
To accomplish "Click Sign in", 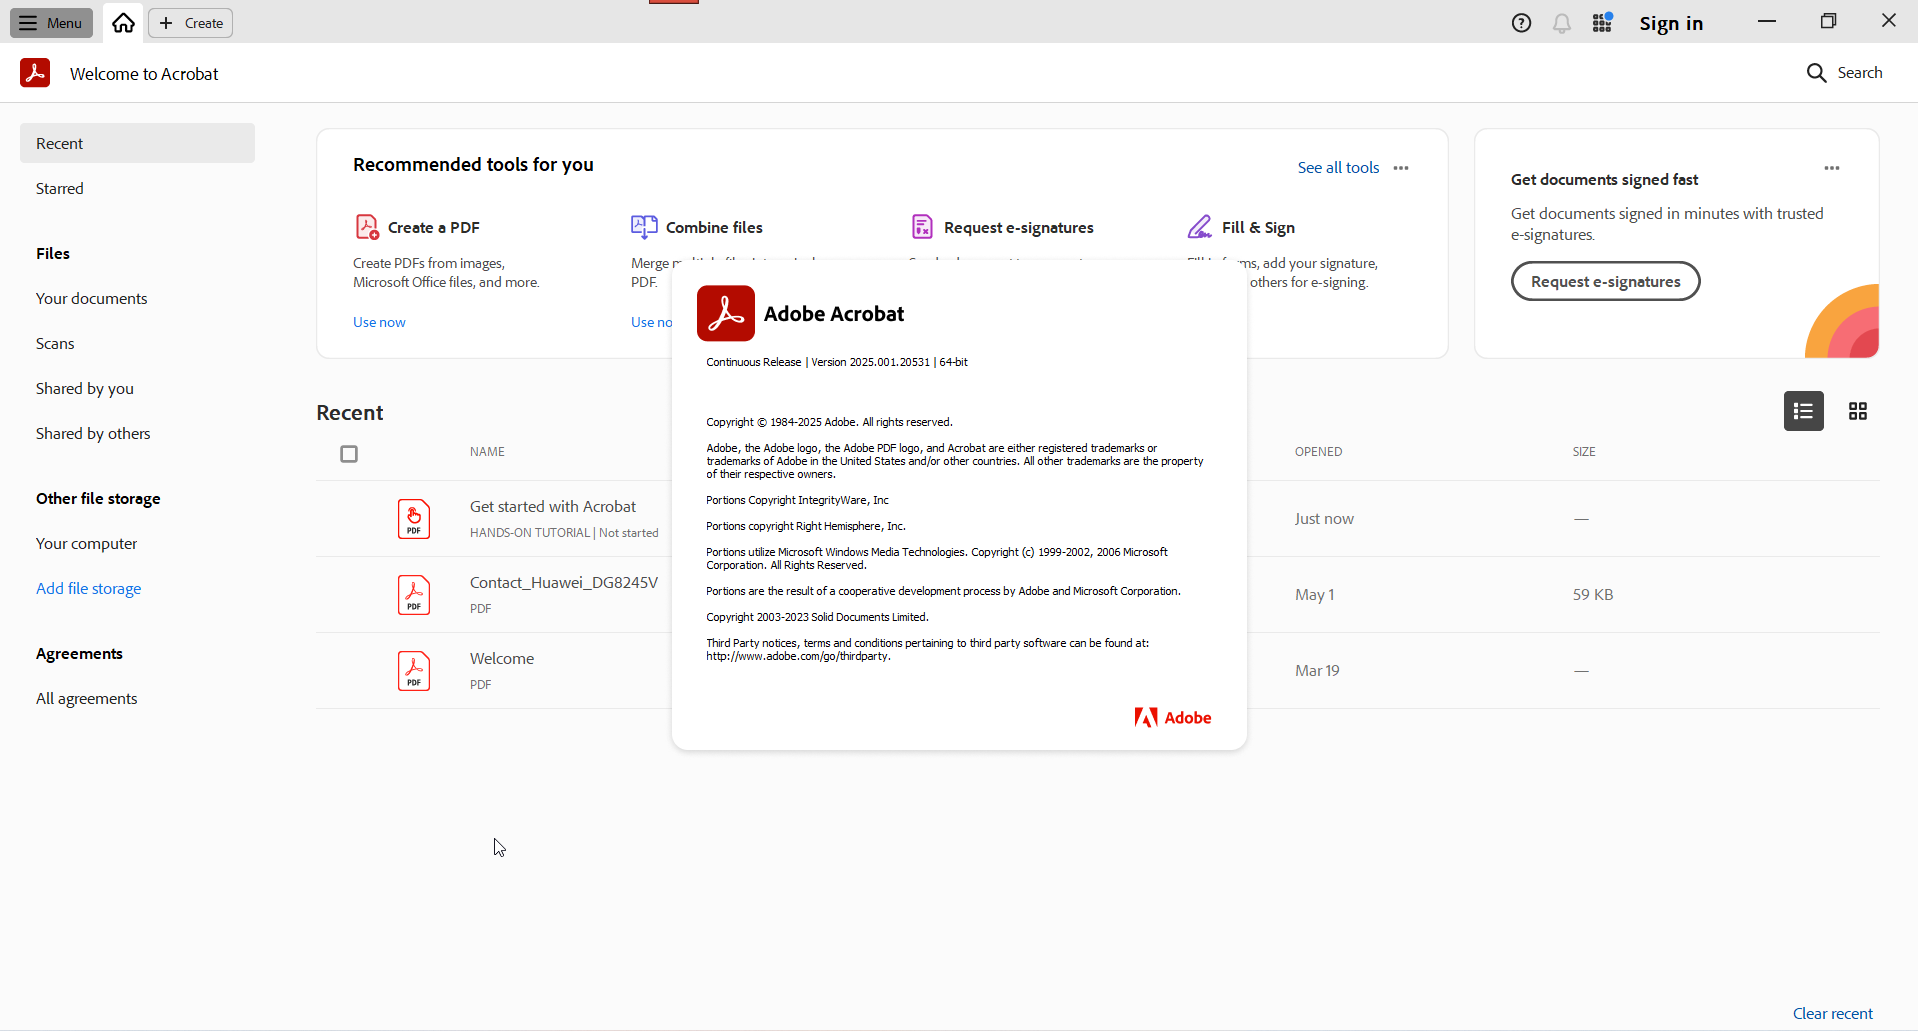I will (1671, 23).
